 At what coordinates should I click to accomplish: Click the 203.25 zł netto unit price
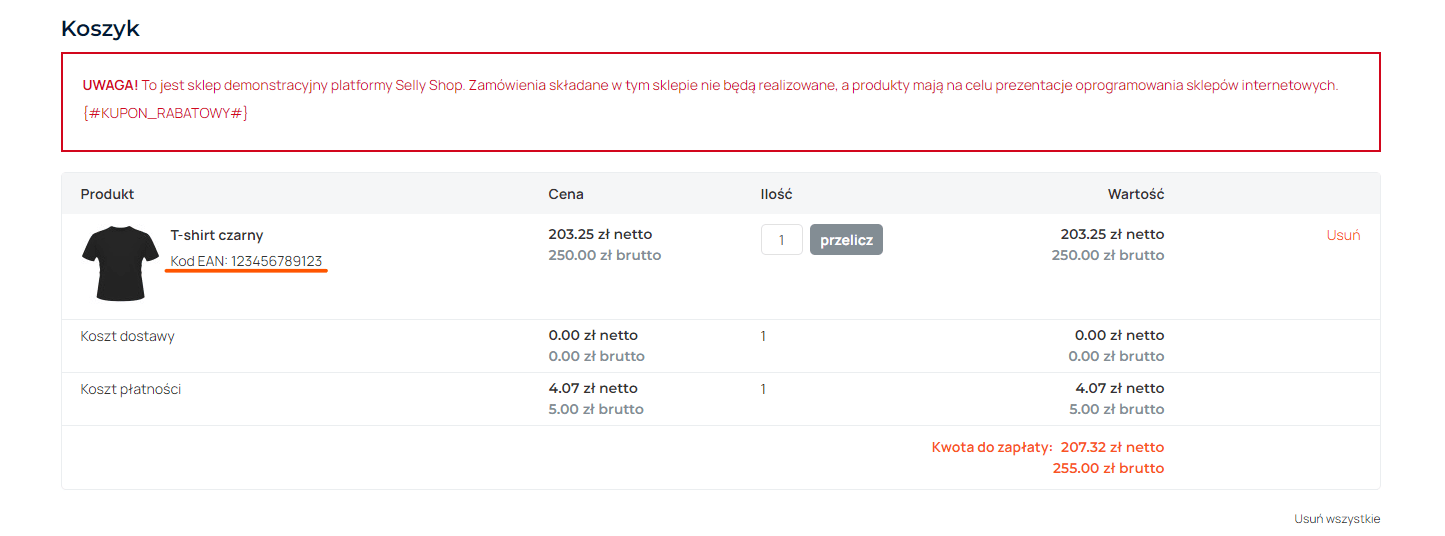coord(600,234)
